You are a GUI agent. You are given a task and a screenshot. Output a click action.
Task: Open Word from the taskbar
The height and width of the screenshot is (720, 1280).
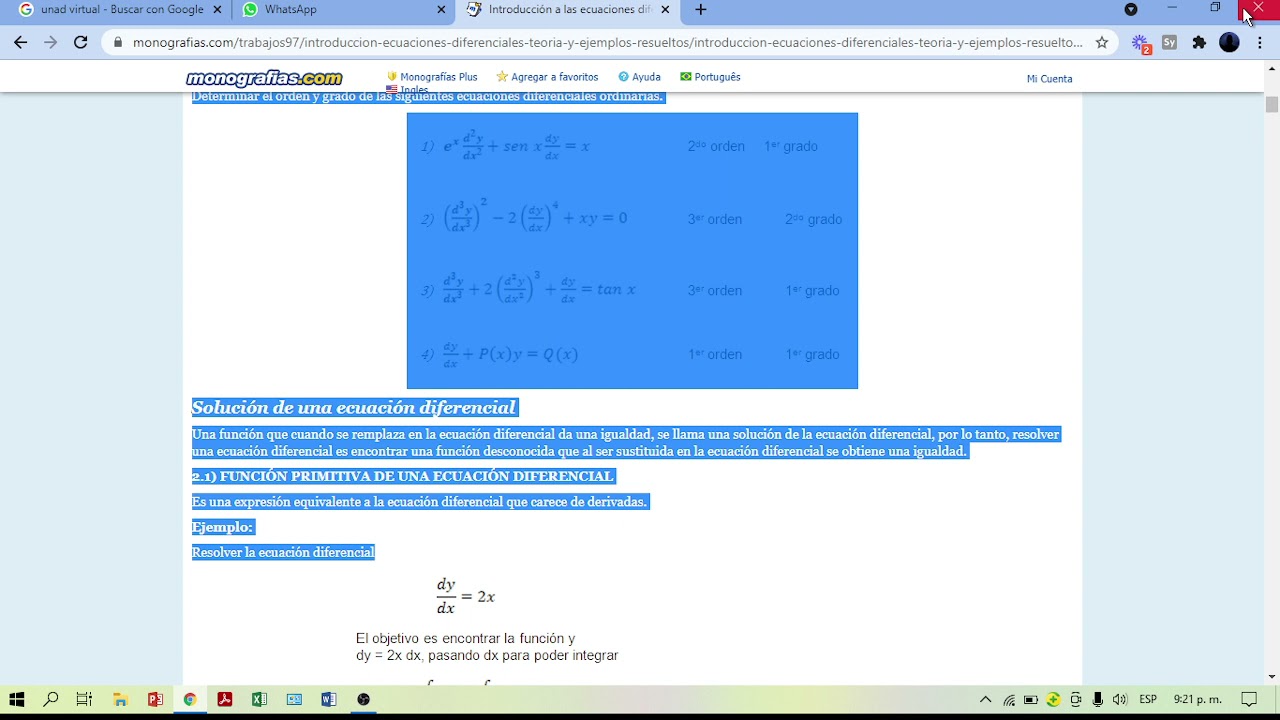(x=329, y=699)
